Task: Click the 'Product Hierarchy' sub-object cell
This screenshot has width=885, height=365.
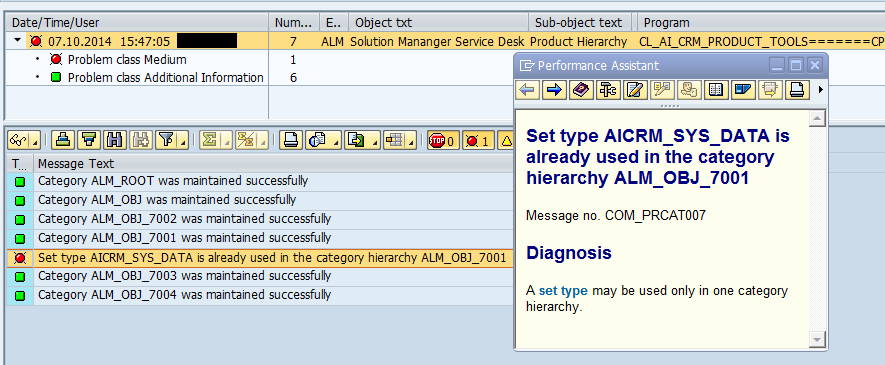Action: click(x=579, y=41)
